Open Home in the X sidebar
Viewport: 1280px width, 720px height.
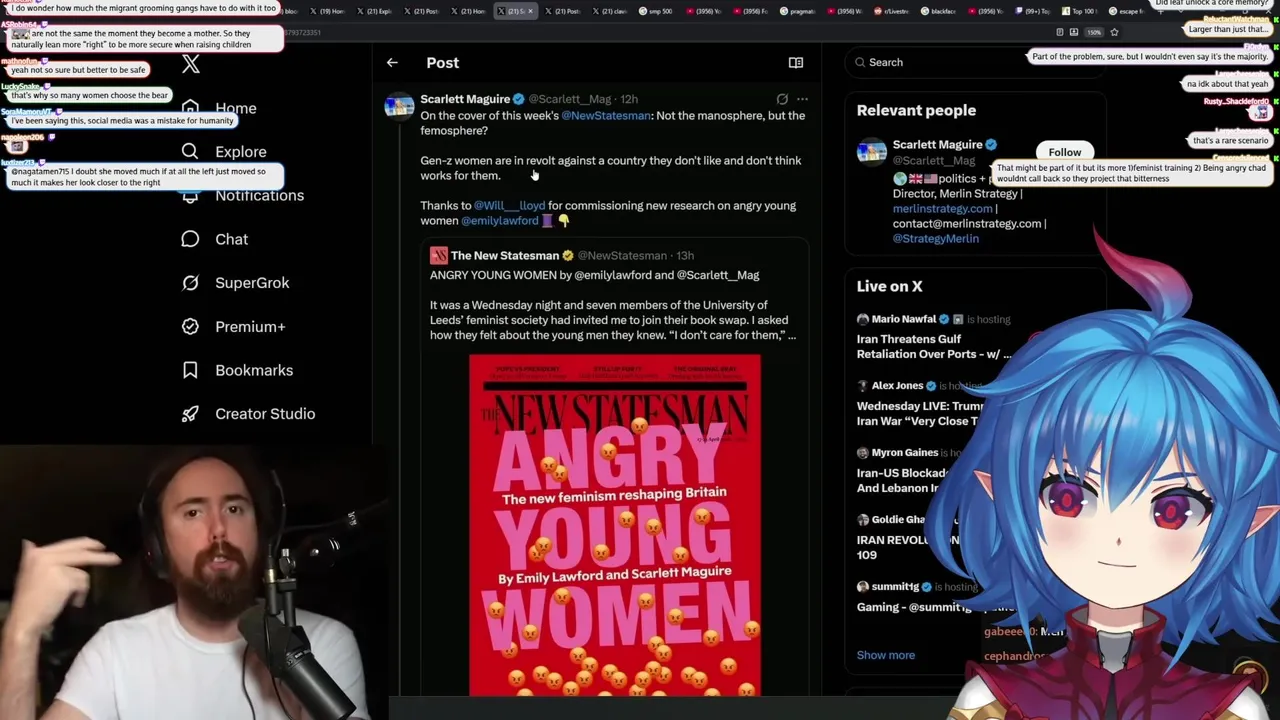click(x=235, y=108)
